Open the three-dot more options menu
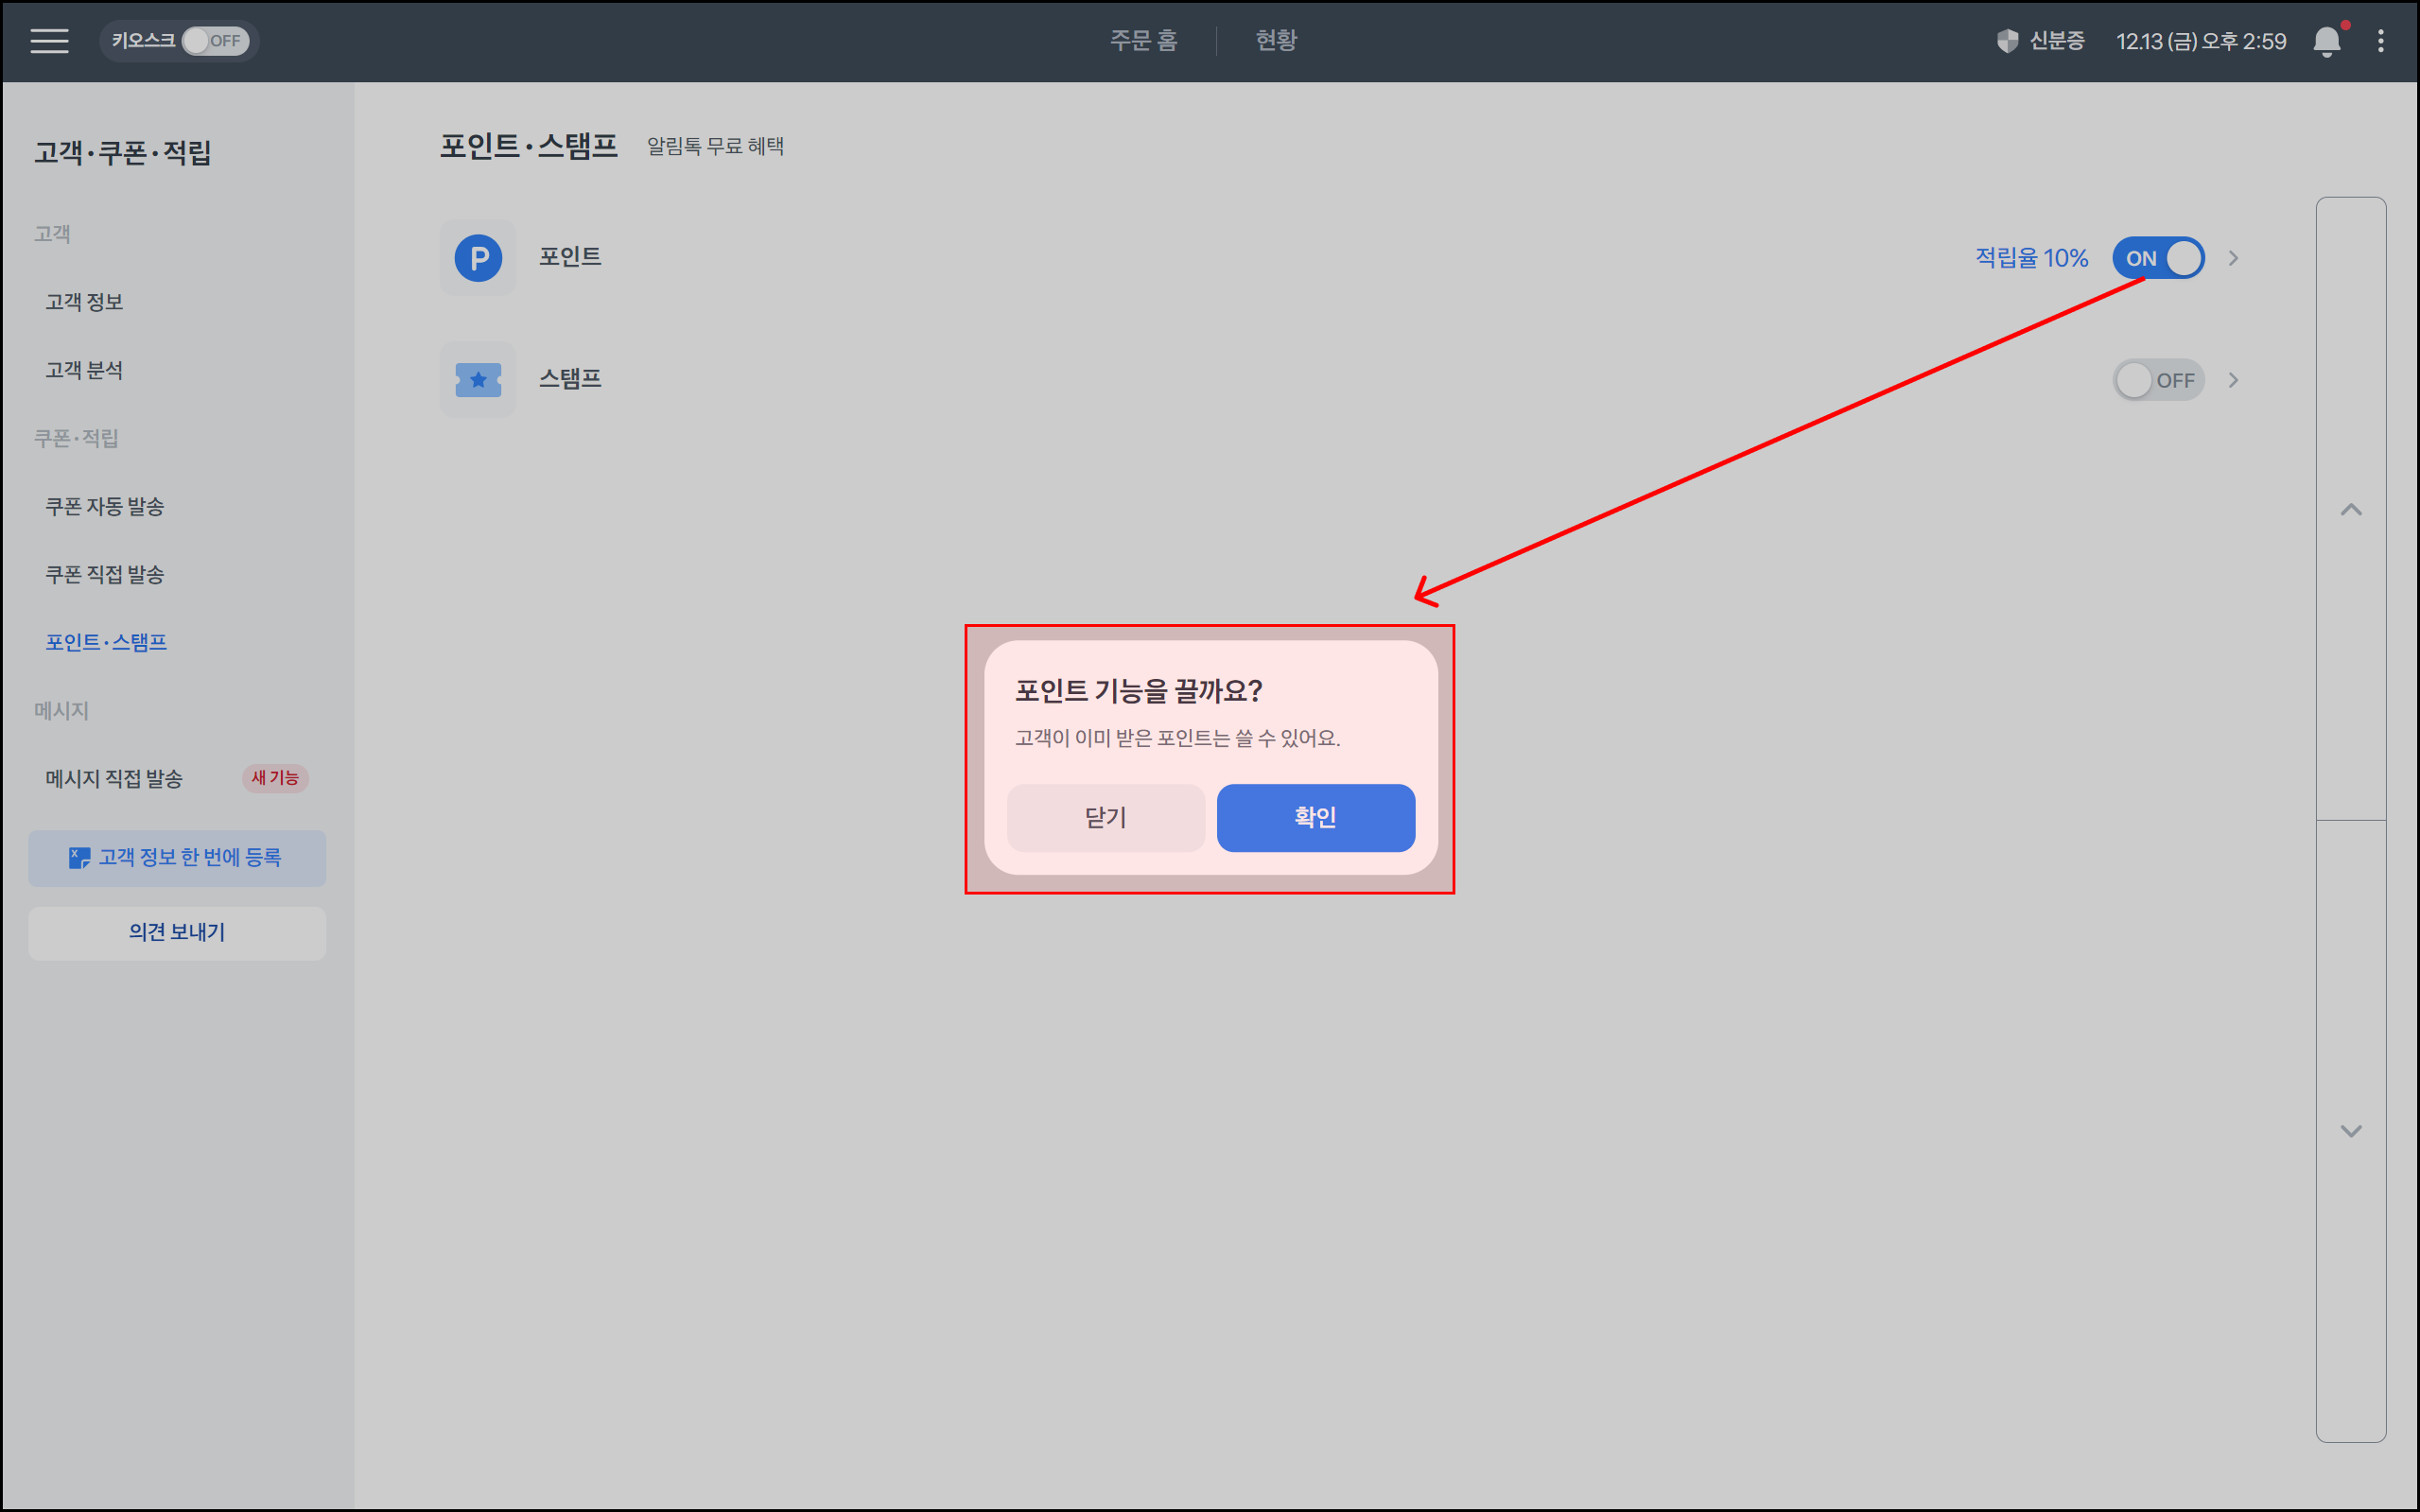2420x1512 pixels. (2381, 41)
